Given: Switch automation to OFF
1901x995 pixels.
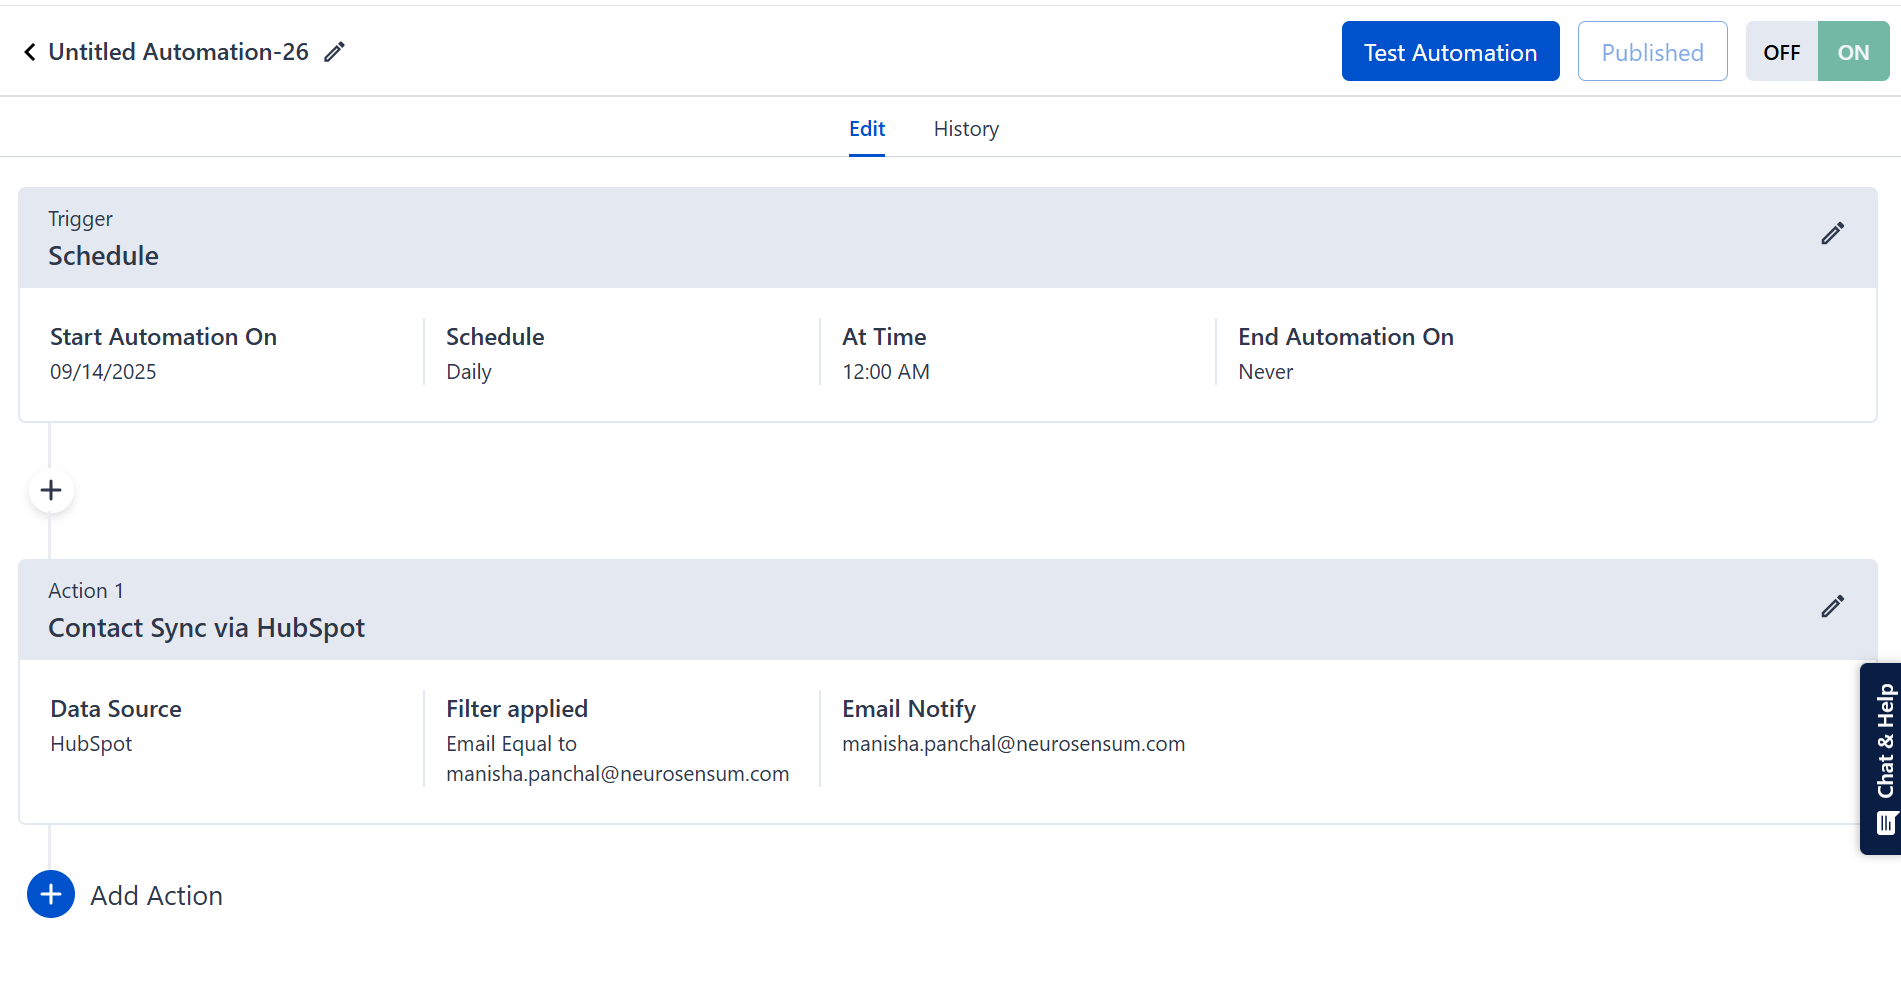Looking at the screenshot, I should click(x=1781, y=52).
